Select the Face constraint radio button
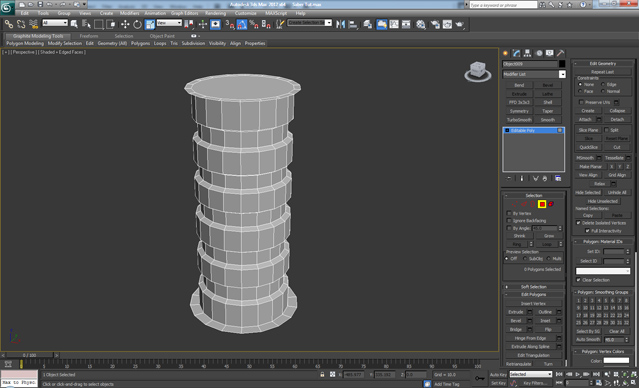This screenshot has width=639, height=388. coord(580,91)
